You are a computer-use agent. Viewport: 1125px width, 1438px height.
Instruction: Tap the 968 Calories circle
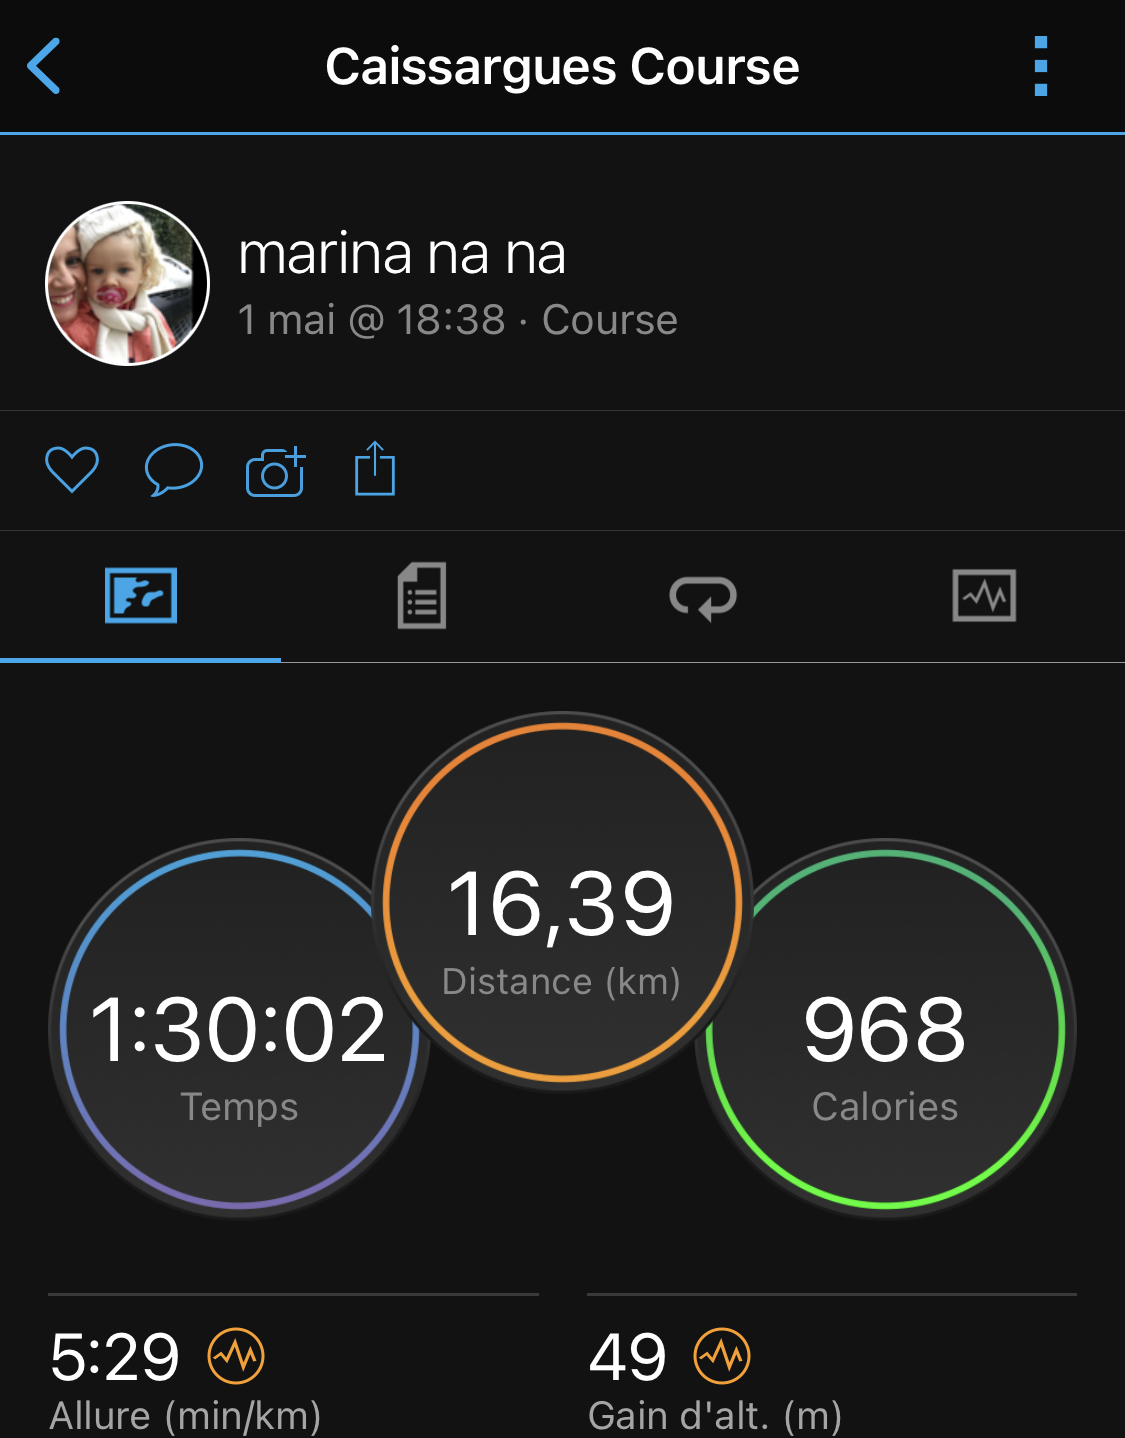pos(885,1029)
